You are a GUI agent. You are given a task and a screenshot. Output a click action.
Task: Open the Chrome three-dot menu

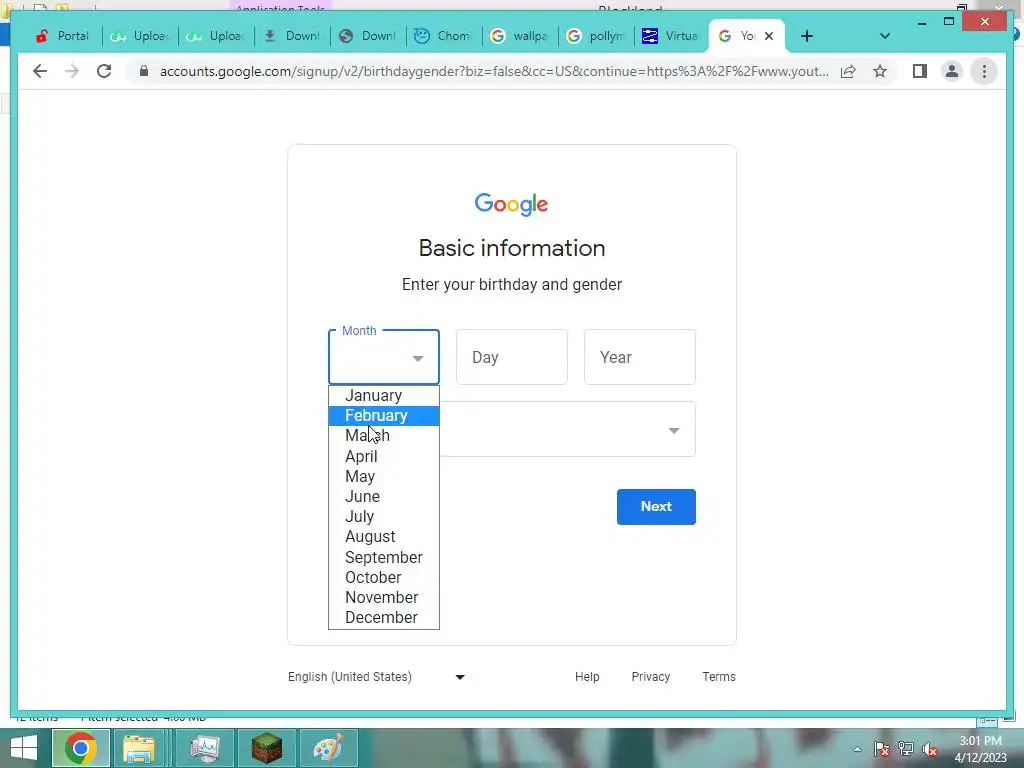[984, 71]
